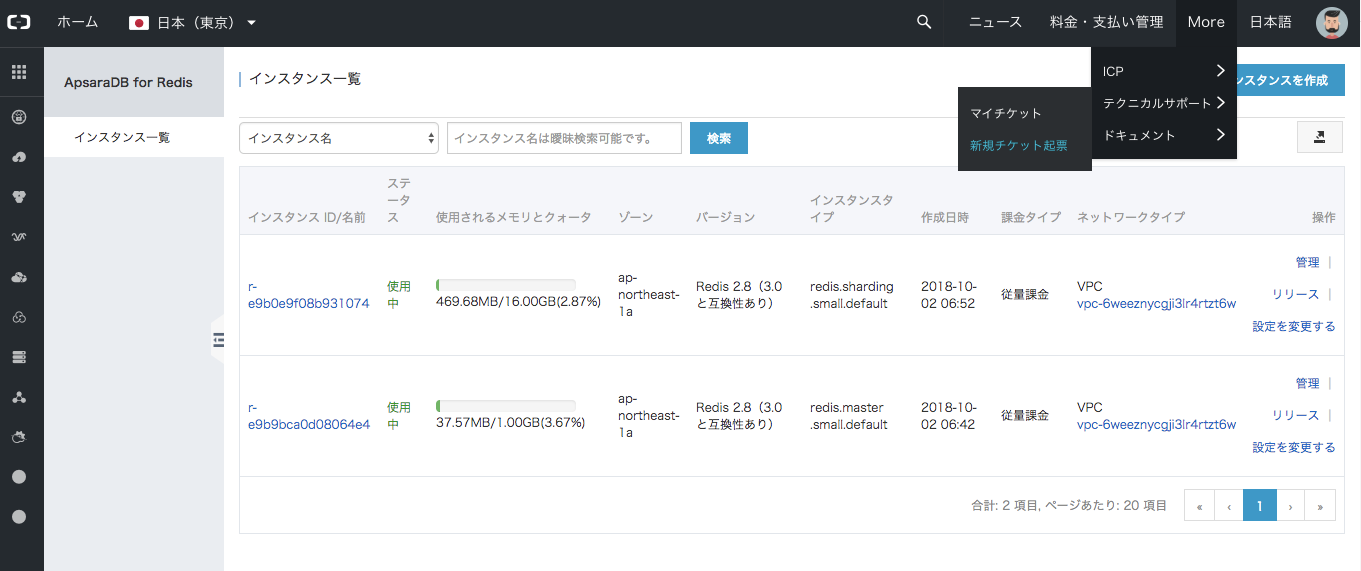Click the linked-circles sidebar icon

click(19, 317)
